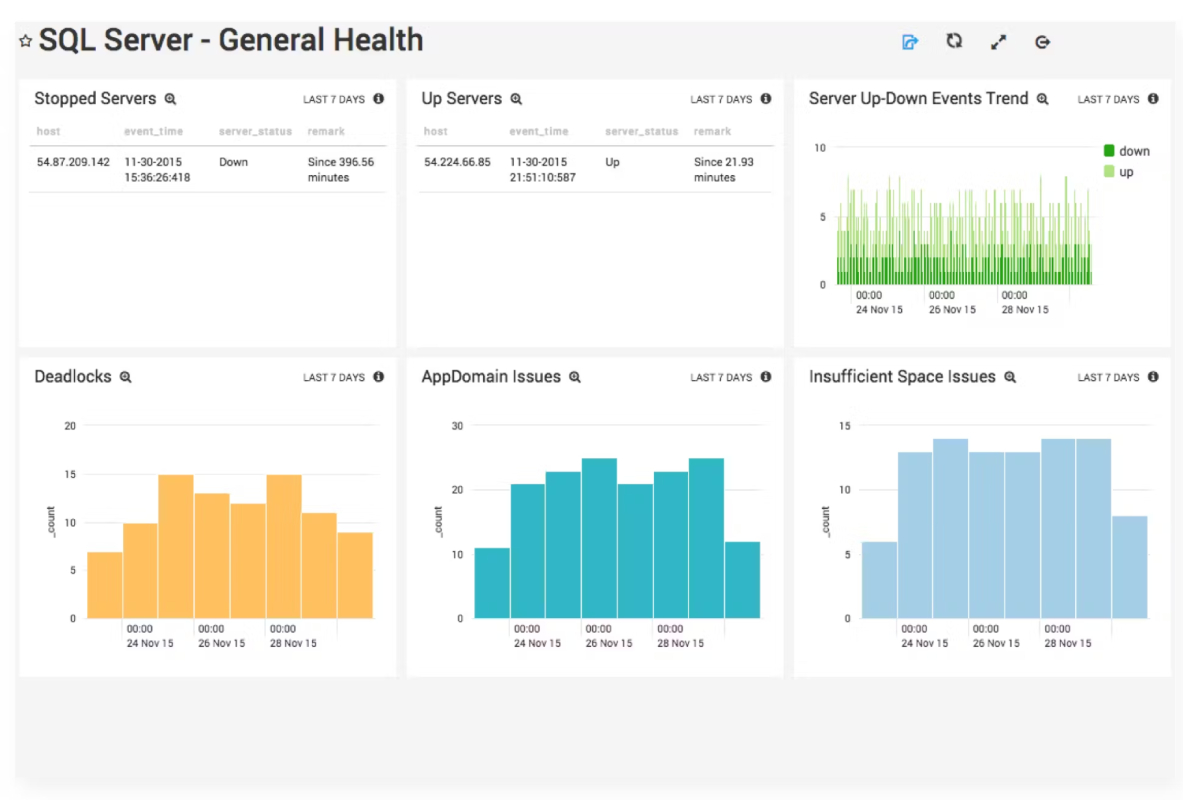Image resolution: width=1183 pixels, height=800 pixels.
Task: Open Server Up-Down Events Trend in search
Action: pos(1043,99)
